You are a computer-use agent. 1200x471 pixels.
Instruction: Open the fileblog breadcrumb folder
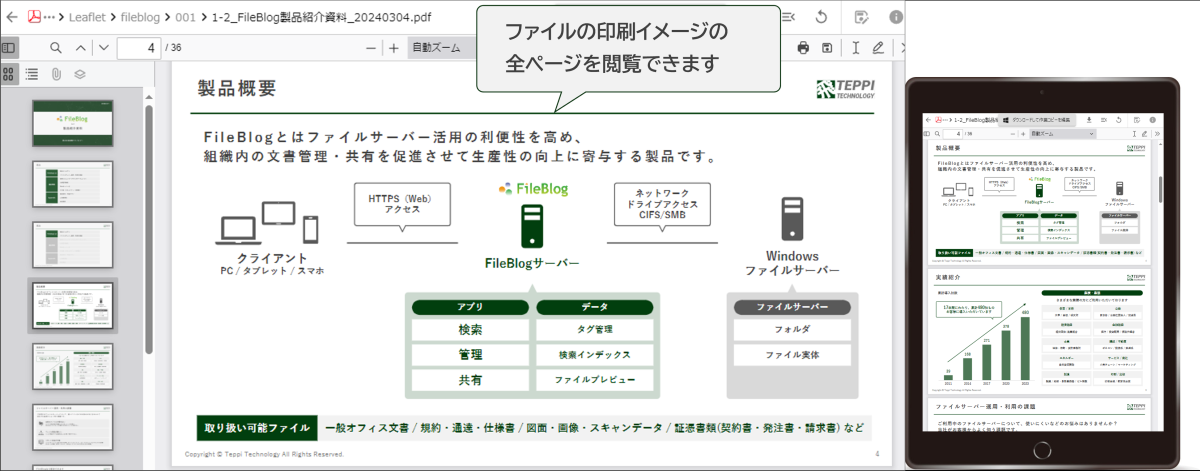pos(139,17)
